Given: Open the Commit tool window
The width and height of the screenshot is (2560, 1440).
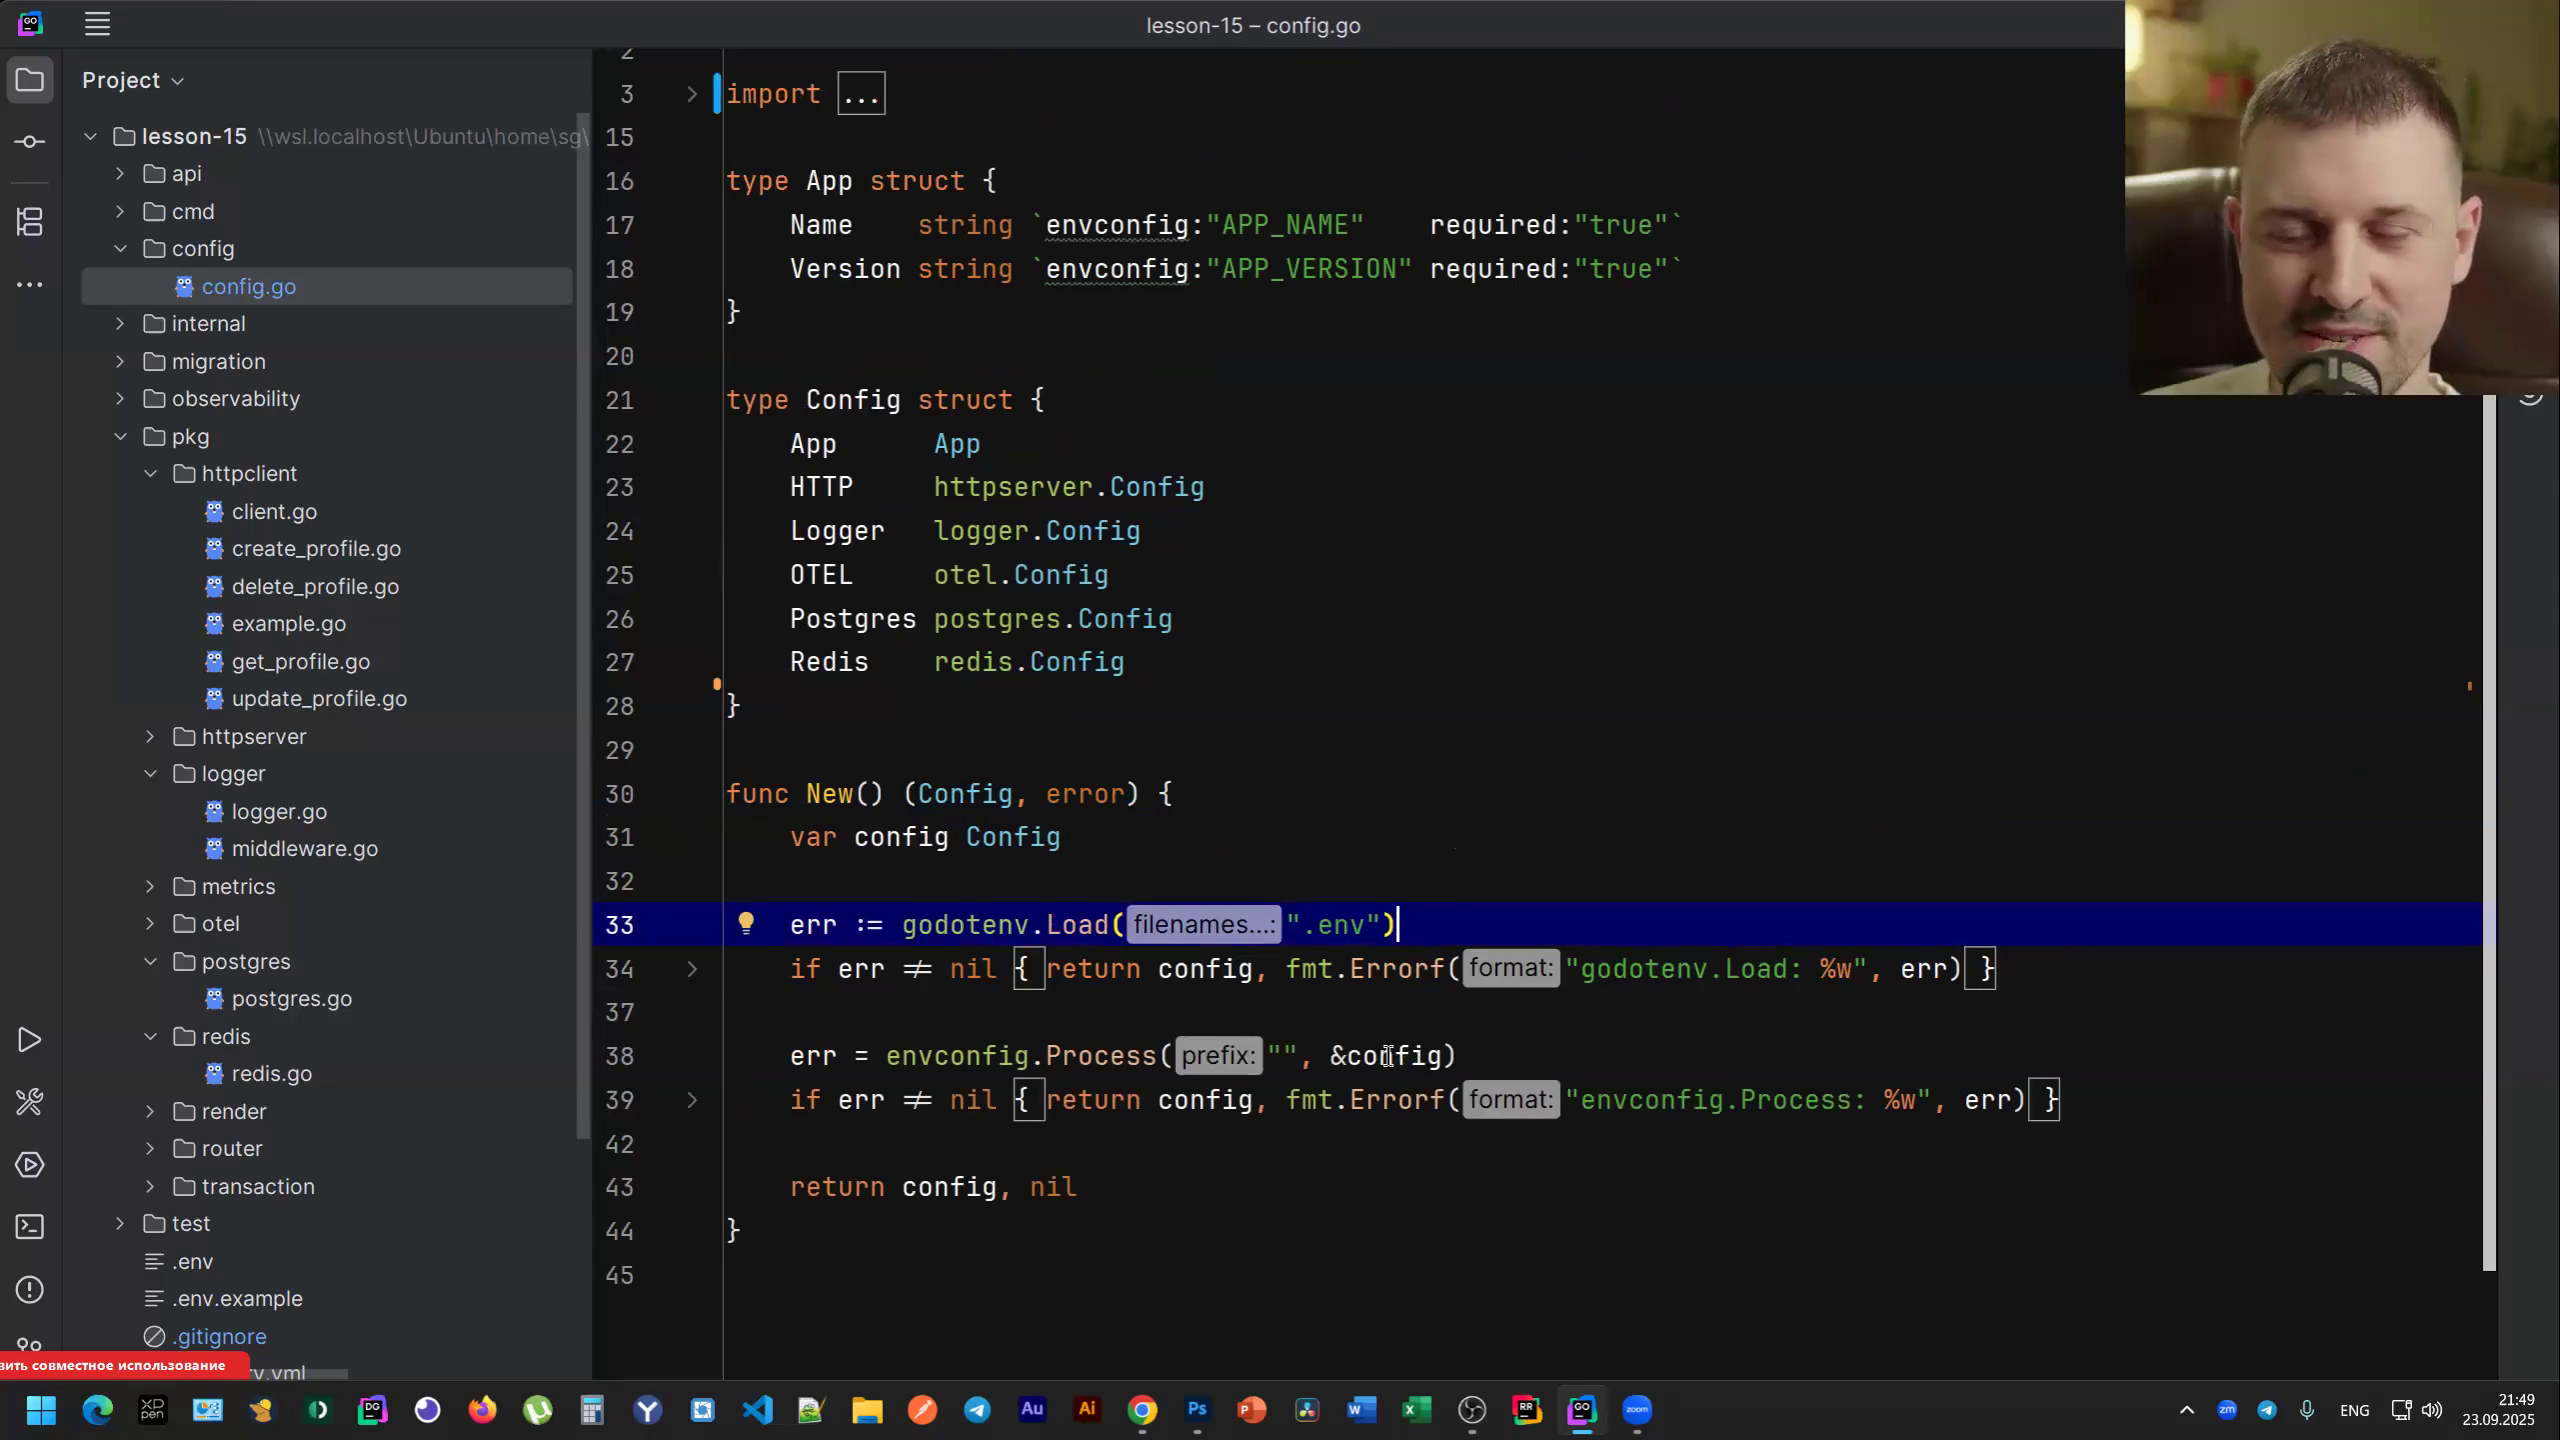Looking at the screenshot, I should (x=30, y=142).
